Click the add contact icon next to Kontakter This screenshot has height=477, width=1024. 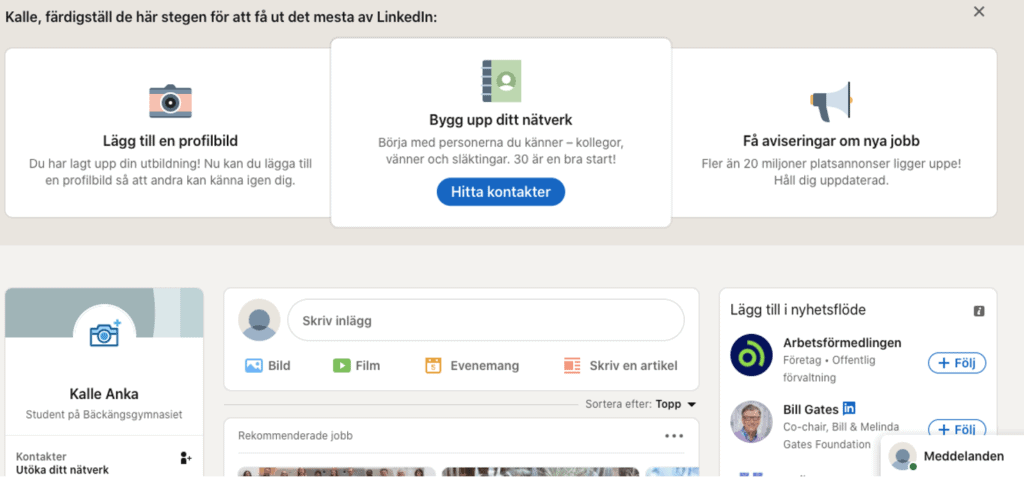pyautogui.click(x=186, y=458)
